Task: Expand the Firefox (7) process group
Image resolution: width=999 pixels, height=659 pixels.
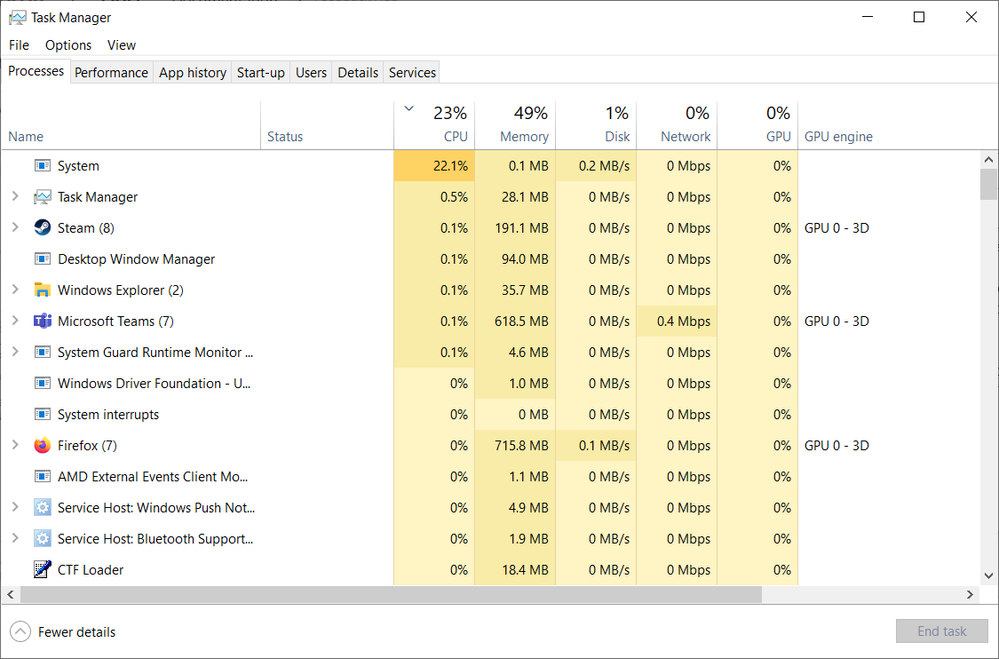Action: [x=15, y=445]
